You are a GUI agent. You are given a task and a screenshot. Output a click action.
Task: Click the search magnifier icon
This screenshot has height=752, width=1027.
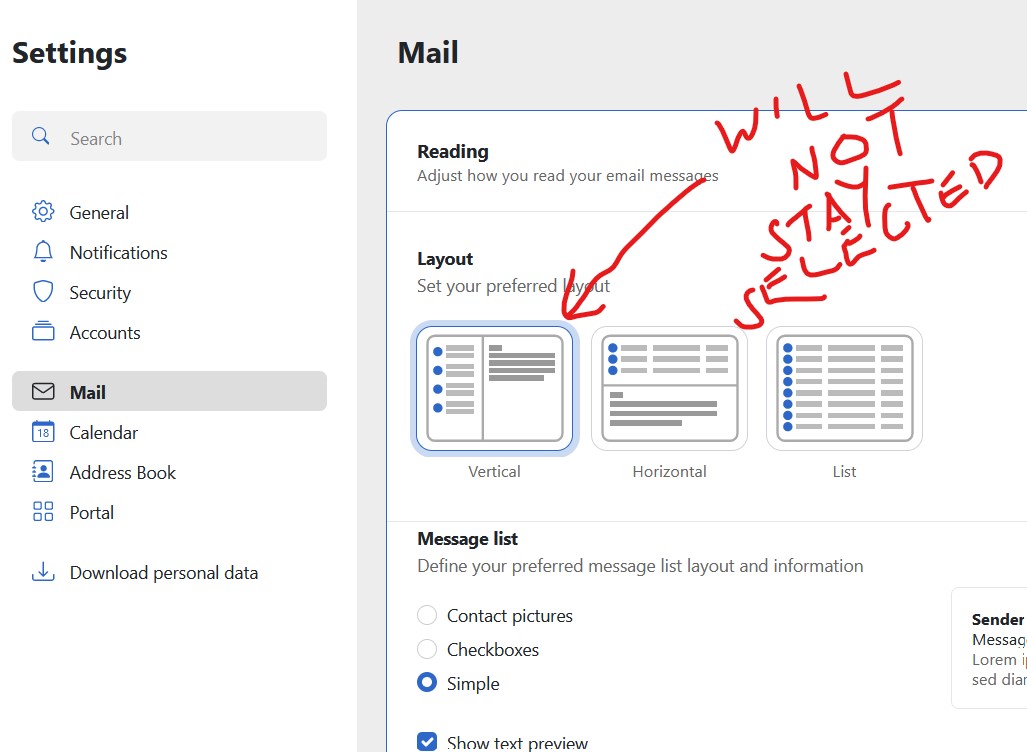(x=40, y=136)
